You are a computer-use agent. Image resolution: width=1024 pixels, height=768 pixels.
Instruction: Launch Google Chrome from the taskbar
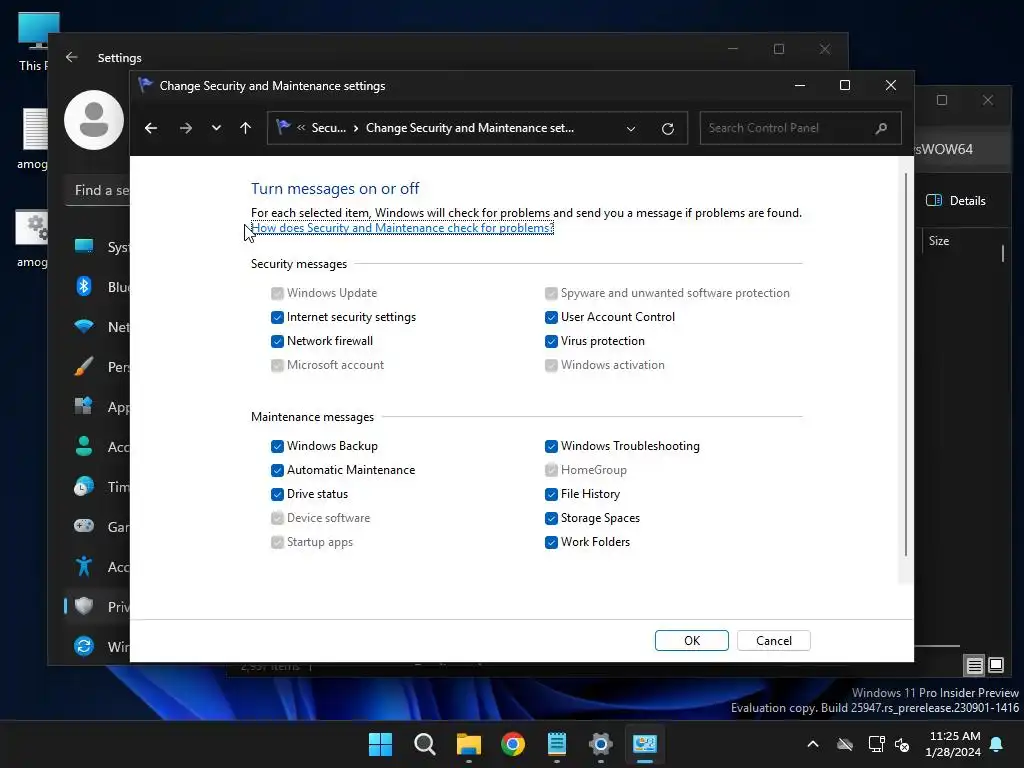point(513,744)
